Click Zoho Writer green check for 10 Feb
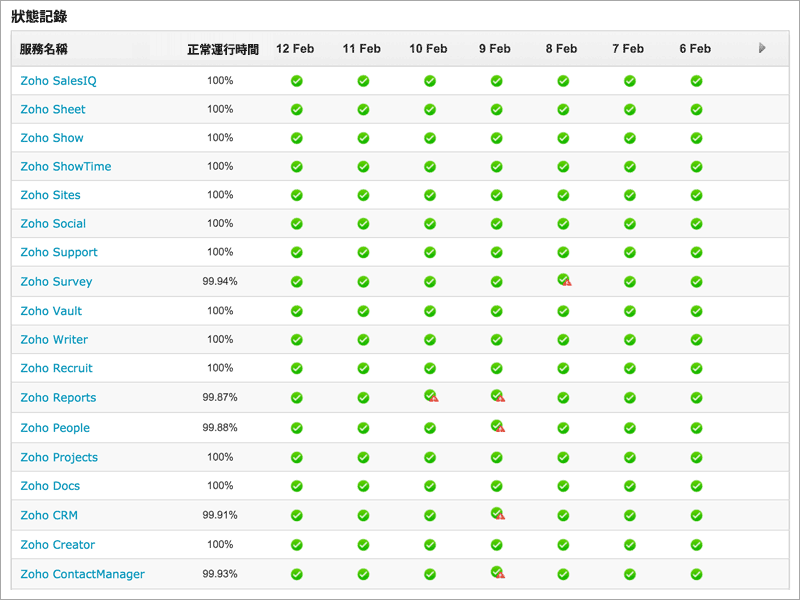Screen dimensions: 800x600 coord(430,340)
